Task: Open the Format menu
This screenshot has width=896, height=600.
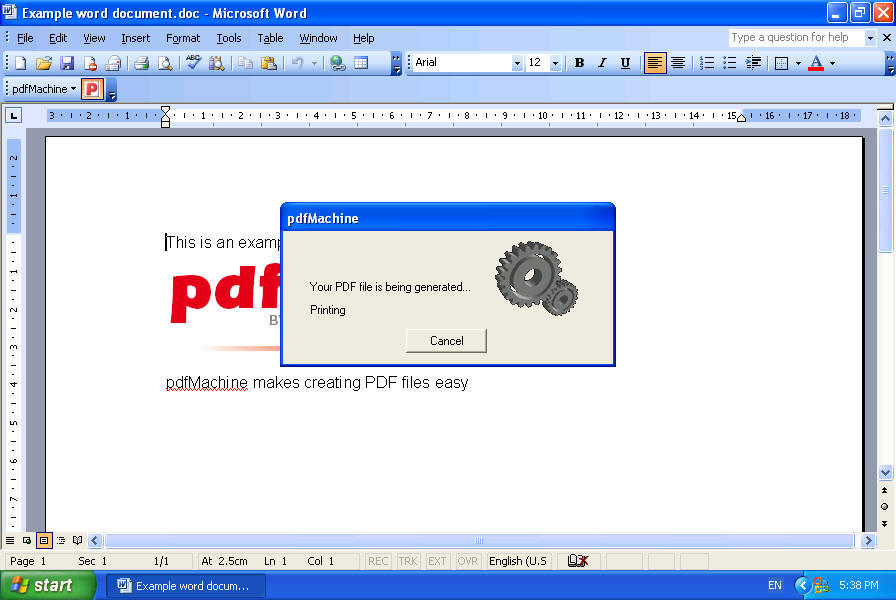Action: (x=183, y=38)
